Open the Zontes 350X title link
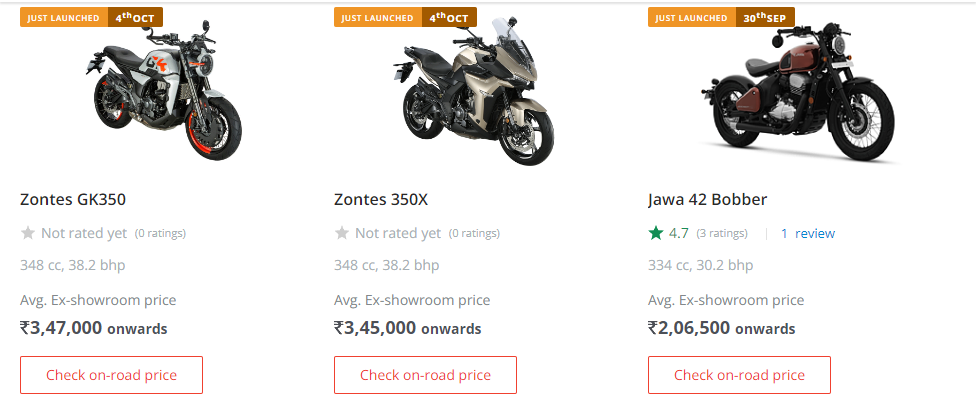 381,199
